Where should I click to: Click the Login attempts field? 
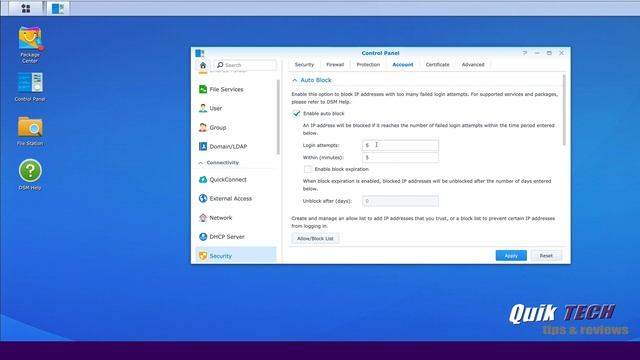coord(400,145)
